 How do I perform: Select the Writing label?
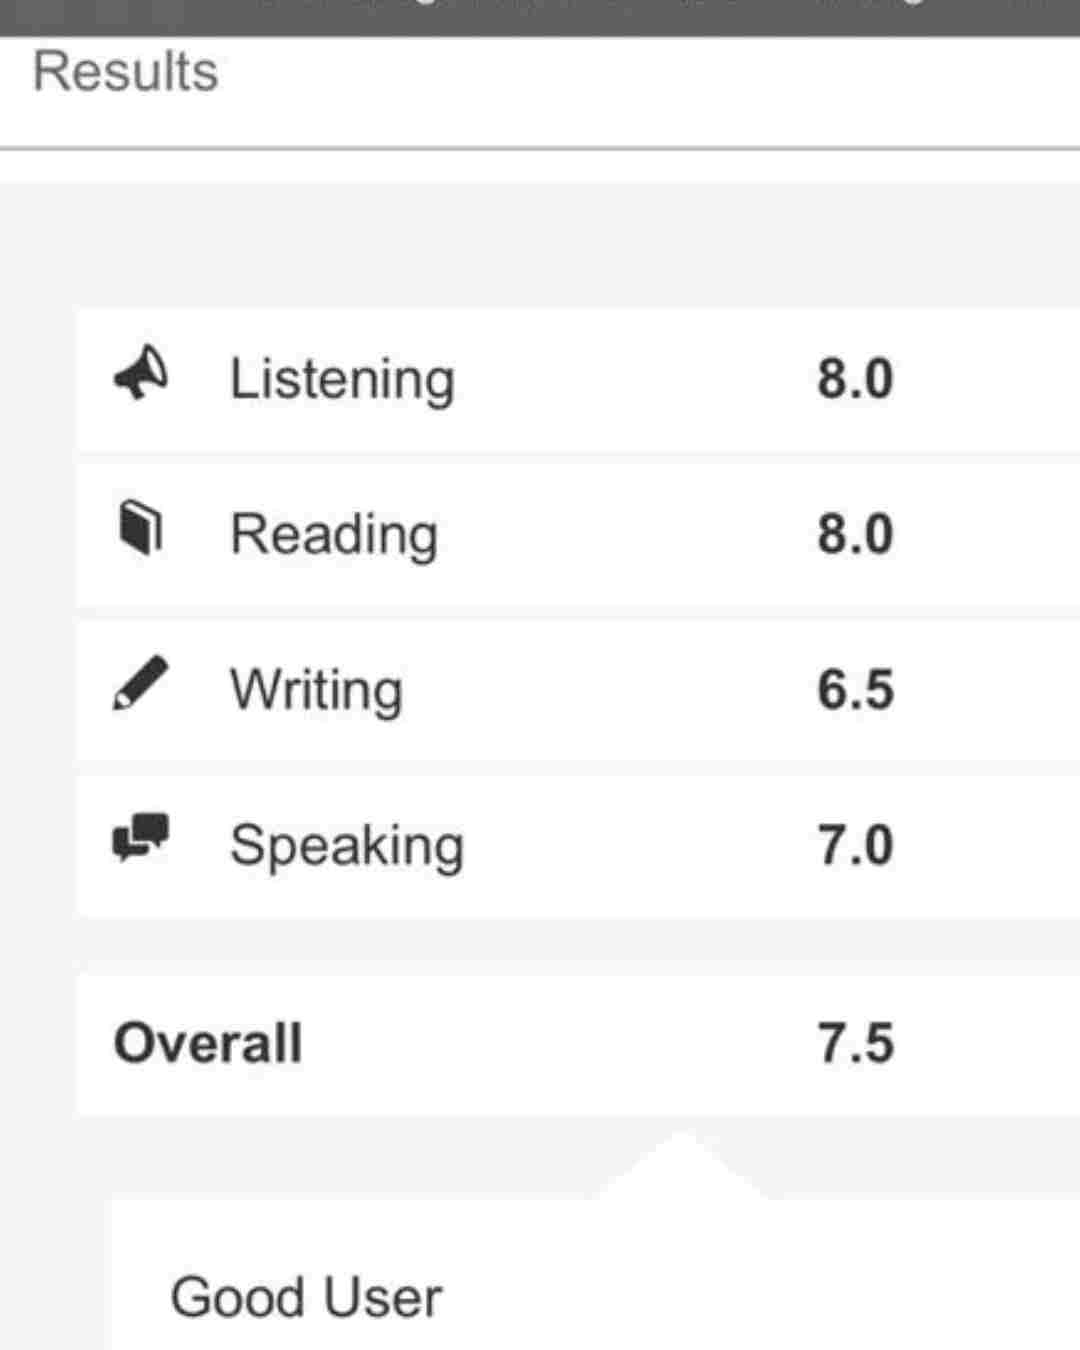coord(317,690)
